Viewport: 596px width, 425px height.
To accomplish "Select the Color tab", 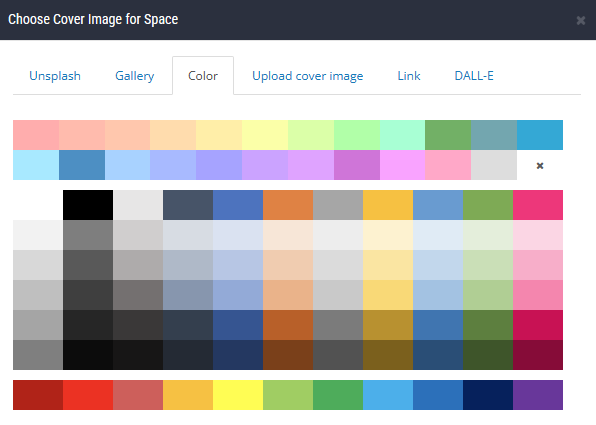I will click(x=203, y=76).
